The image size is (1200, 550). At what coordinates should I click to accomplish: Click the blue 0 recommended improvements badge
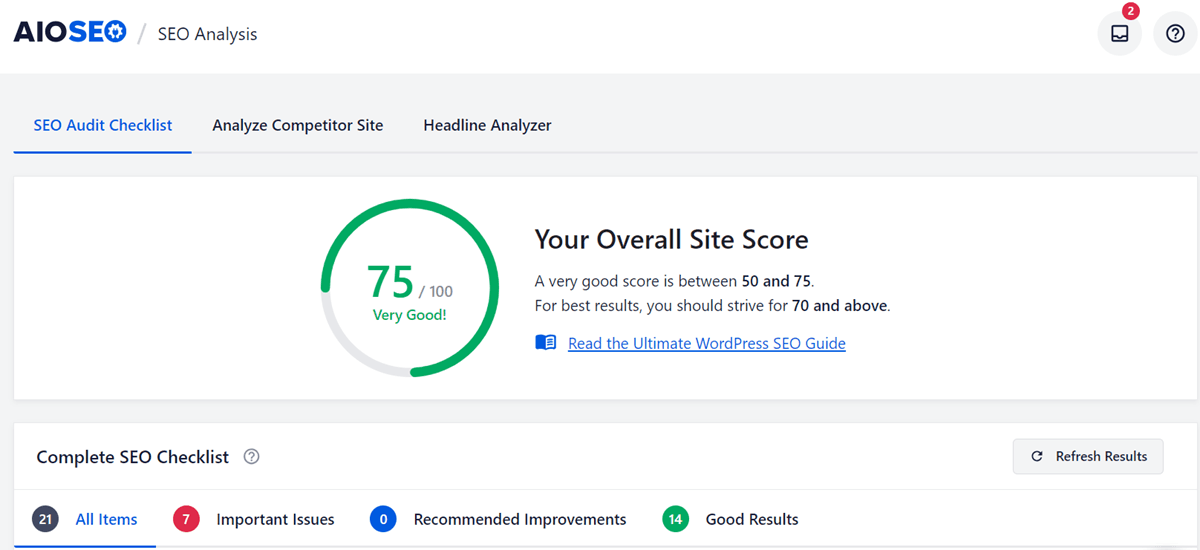(383, 519)
